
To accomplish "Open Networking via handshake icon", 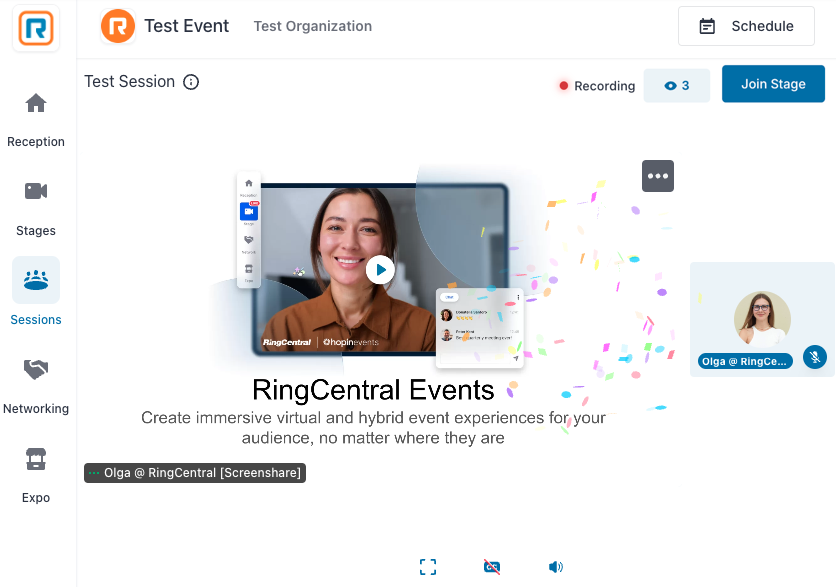I will pyautogui.click(x=36, y=369).
